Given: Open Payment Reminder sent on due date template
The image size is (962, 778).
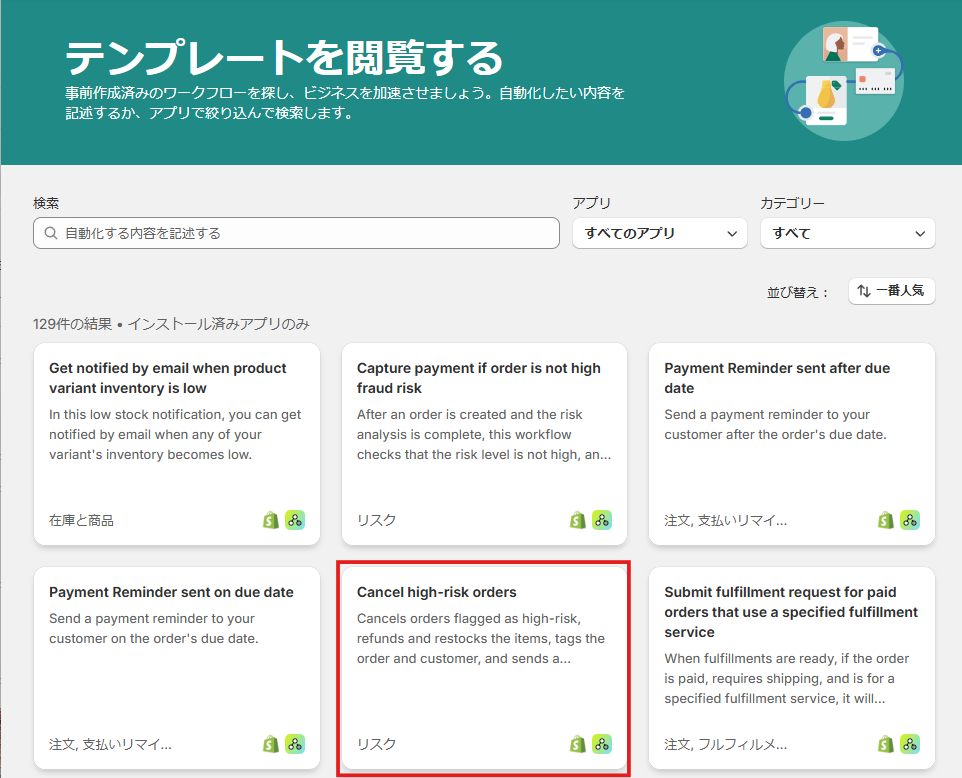Looking at the screenshot, I should coord(177,668).
